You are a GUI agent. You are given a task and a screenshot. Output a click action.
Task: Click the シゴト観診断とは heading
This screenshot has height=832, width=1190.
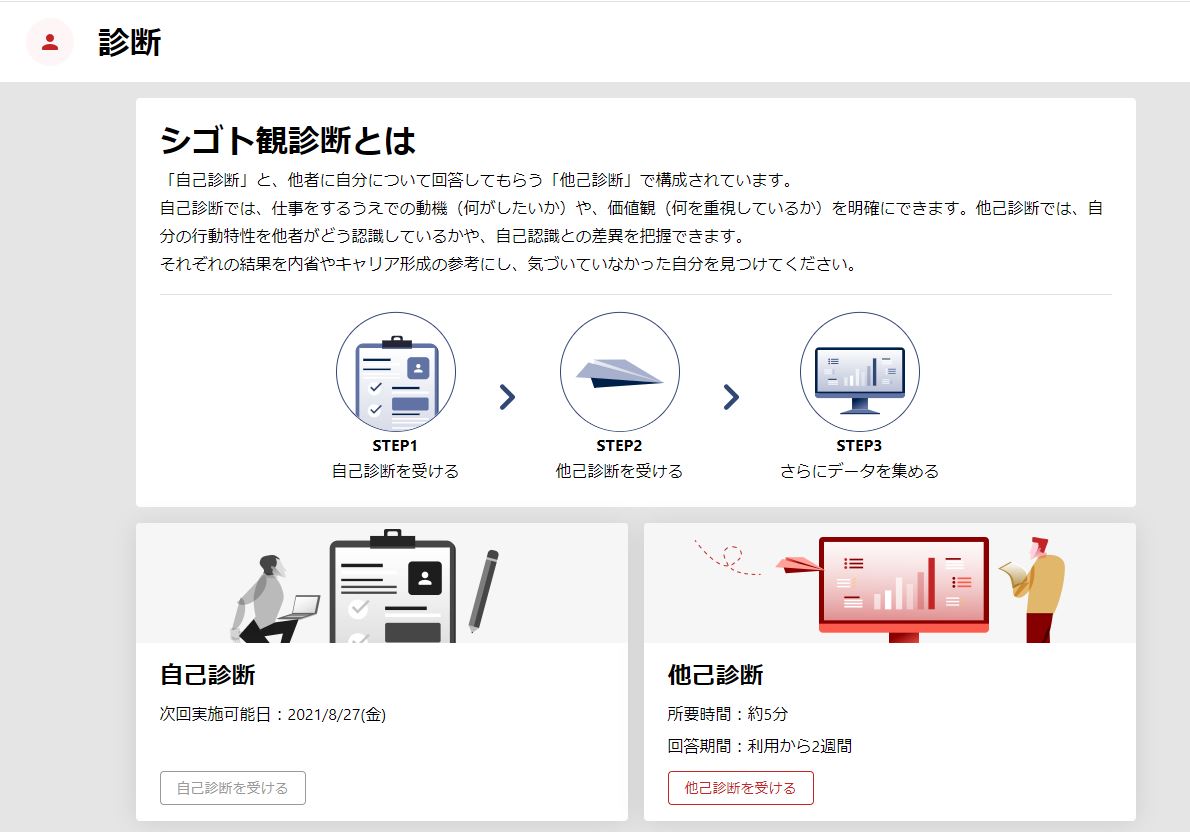288,141
